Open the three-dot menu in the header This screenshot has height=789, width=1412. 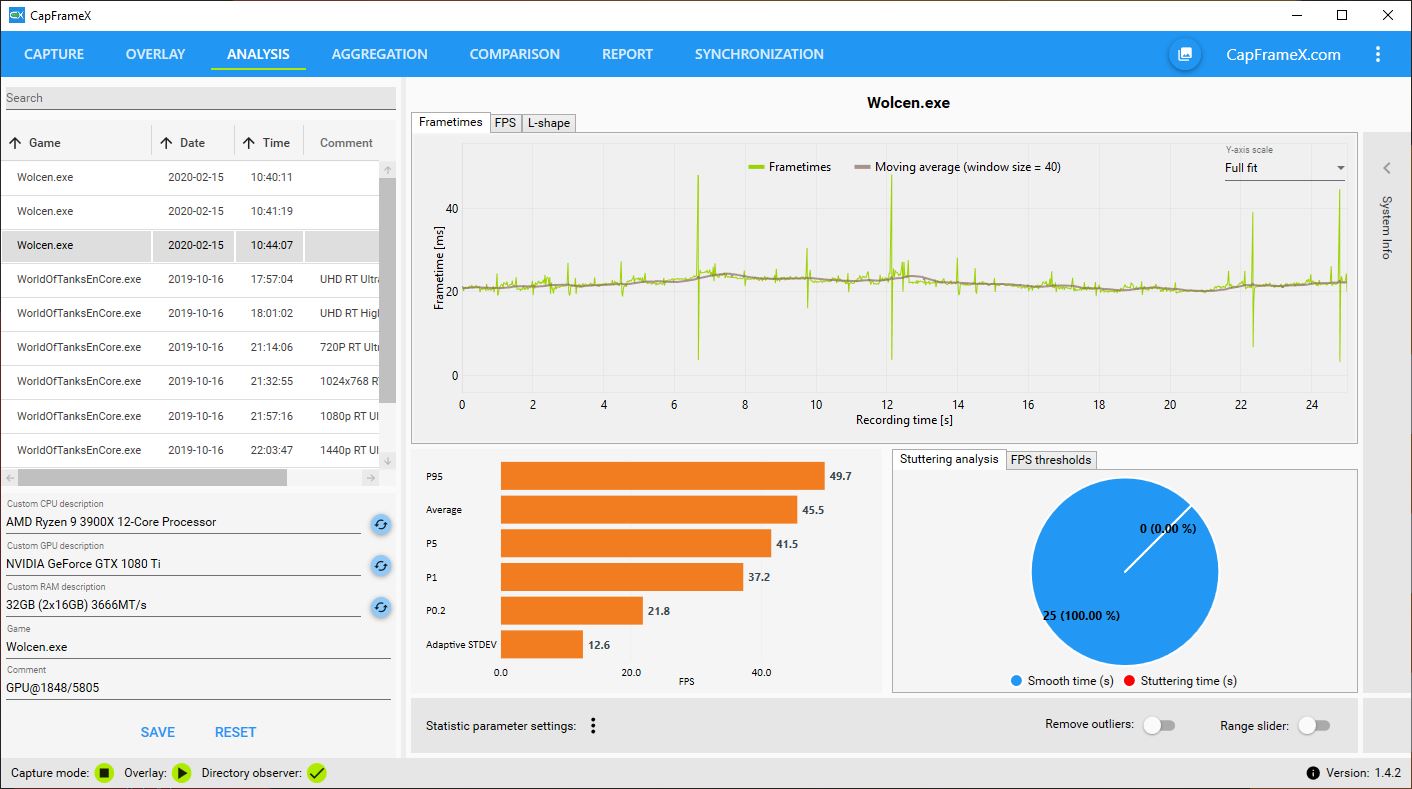(1378, 54)
